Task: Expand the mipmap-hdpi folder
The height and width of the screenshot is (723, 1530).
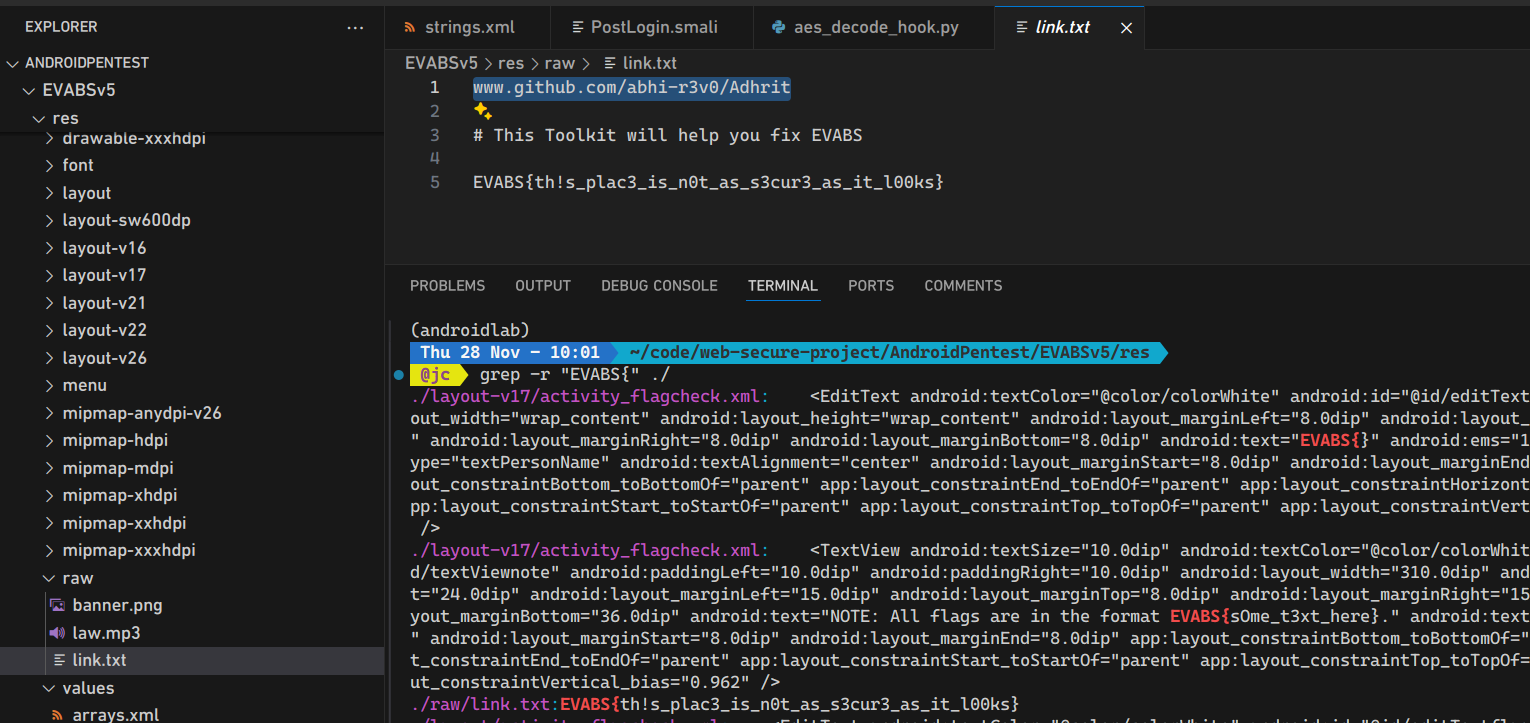Action: tap(50, 440)
